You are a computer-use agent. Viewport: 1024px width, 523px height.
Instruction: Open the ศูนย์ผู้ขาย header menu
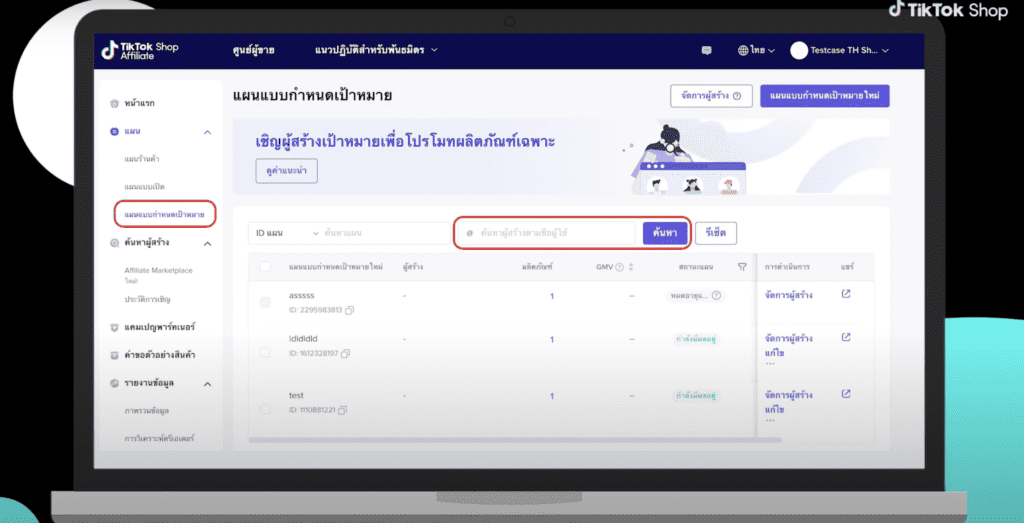[253, 50]
